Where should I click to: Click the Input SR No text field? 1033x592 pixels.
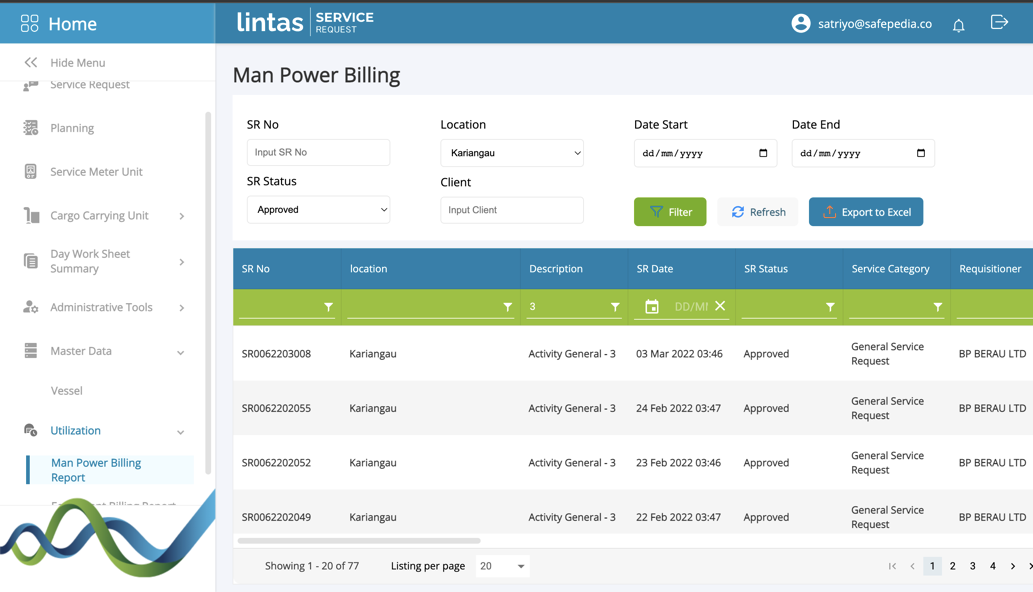[318, 152]
